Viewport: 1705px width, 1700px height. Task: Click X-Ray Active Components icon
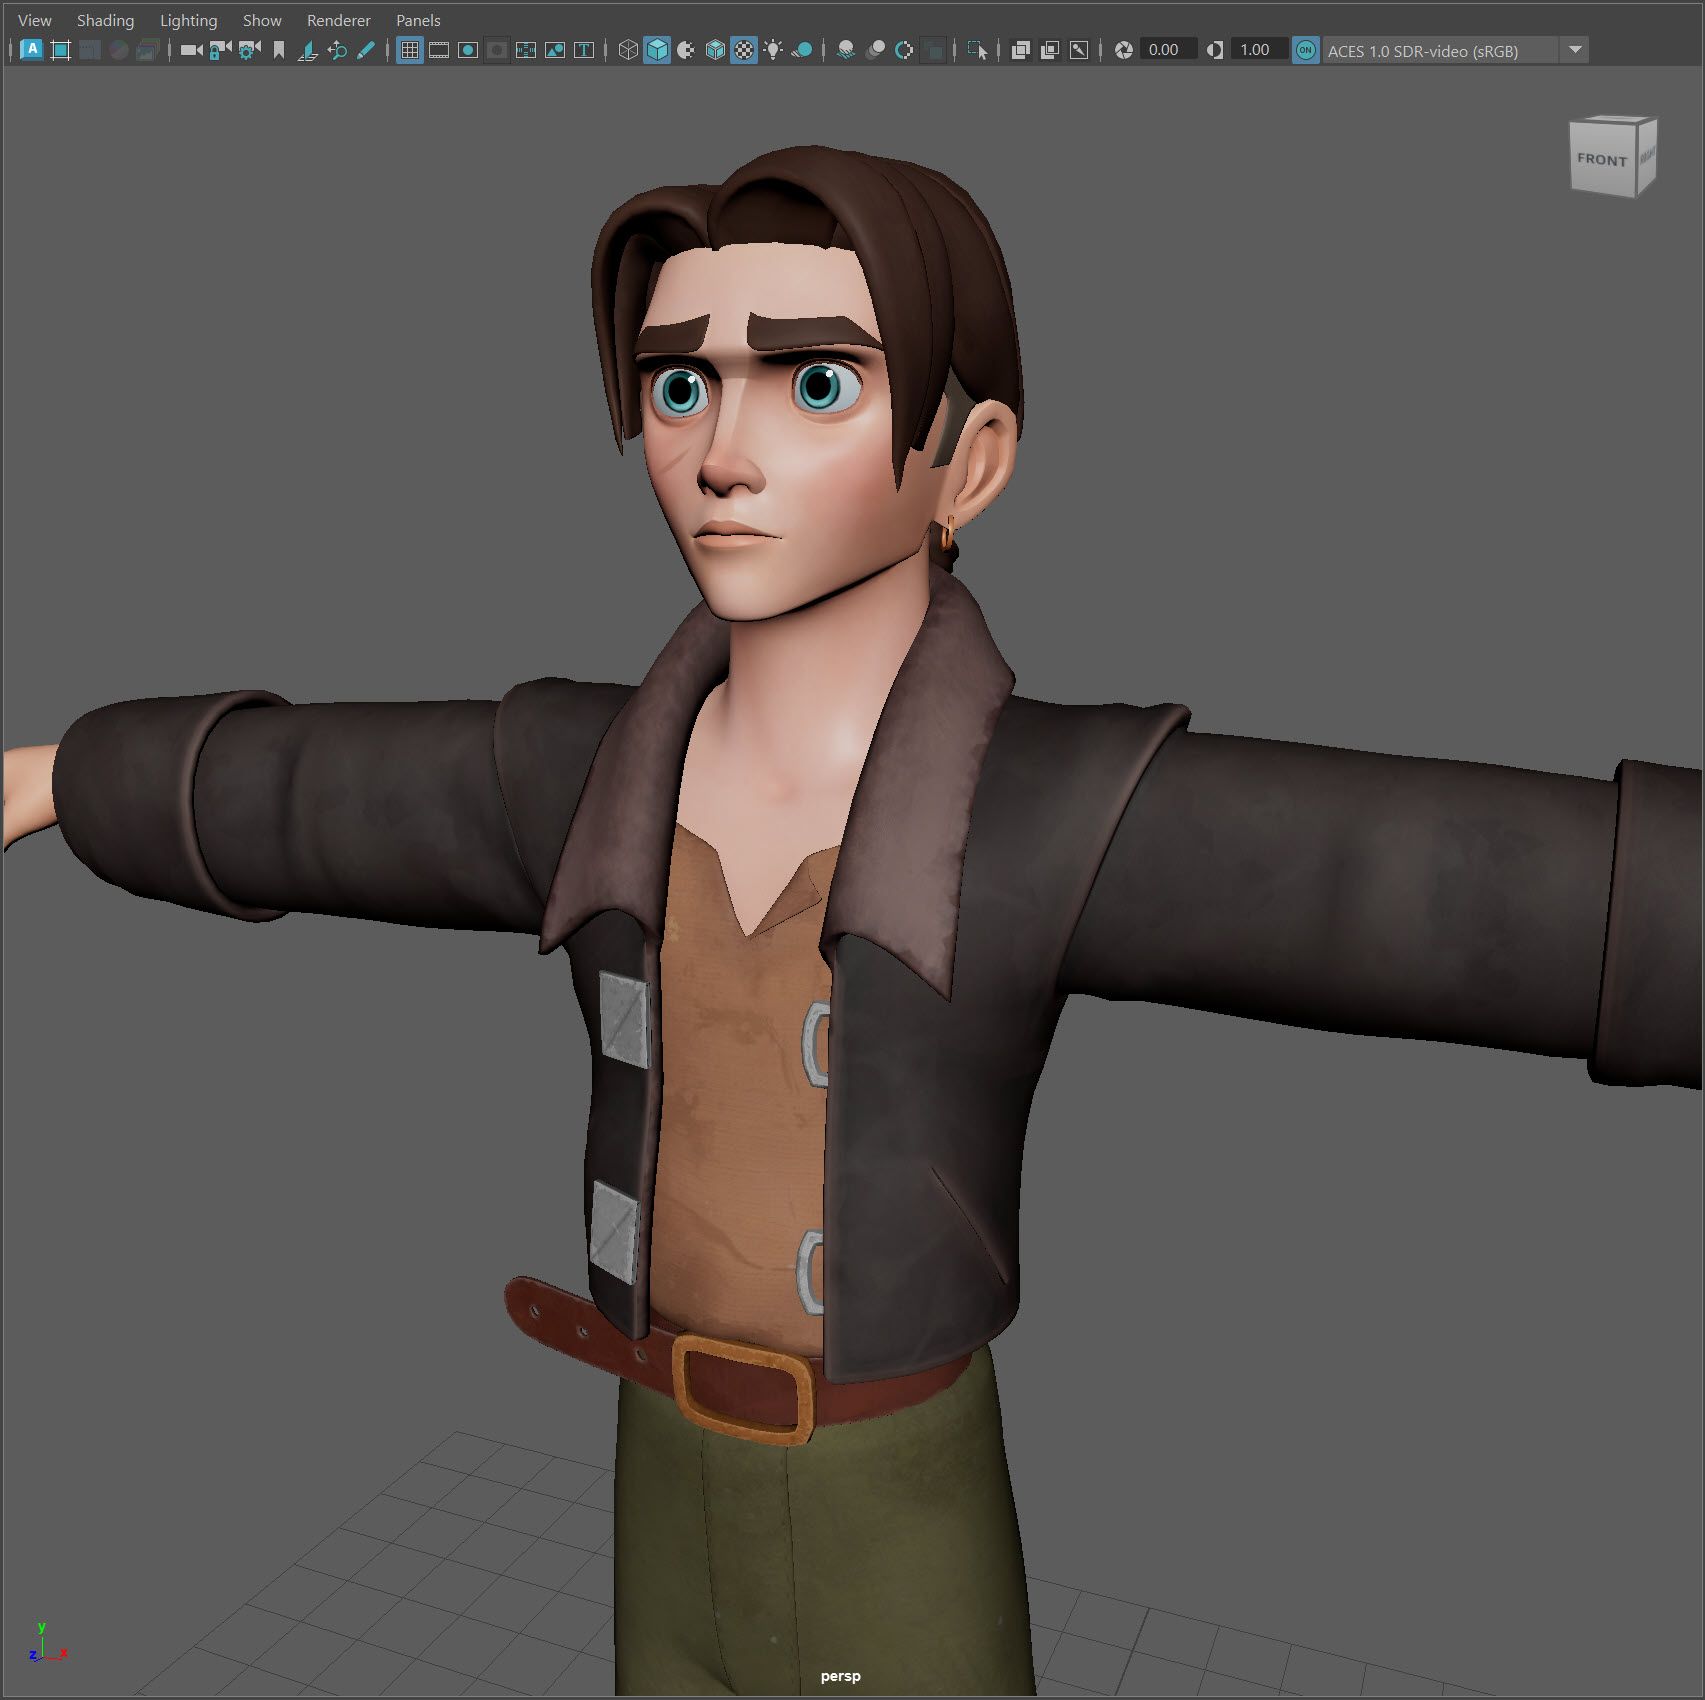coord(1050,49)
